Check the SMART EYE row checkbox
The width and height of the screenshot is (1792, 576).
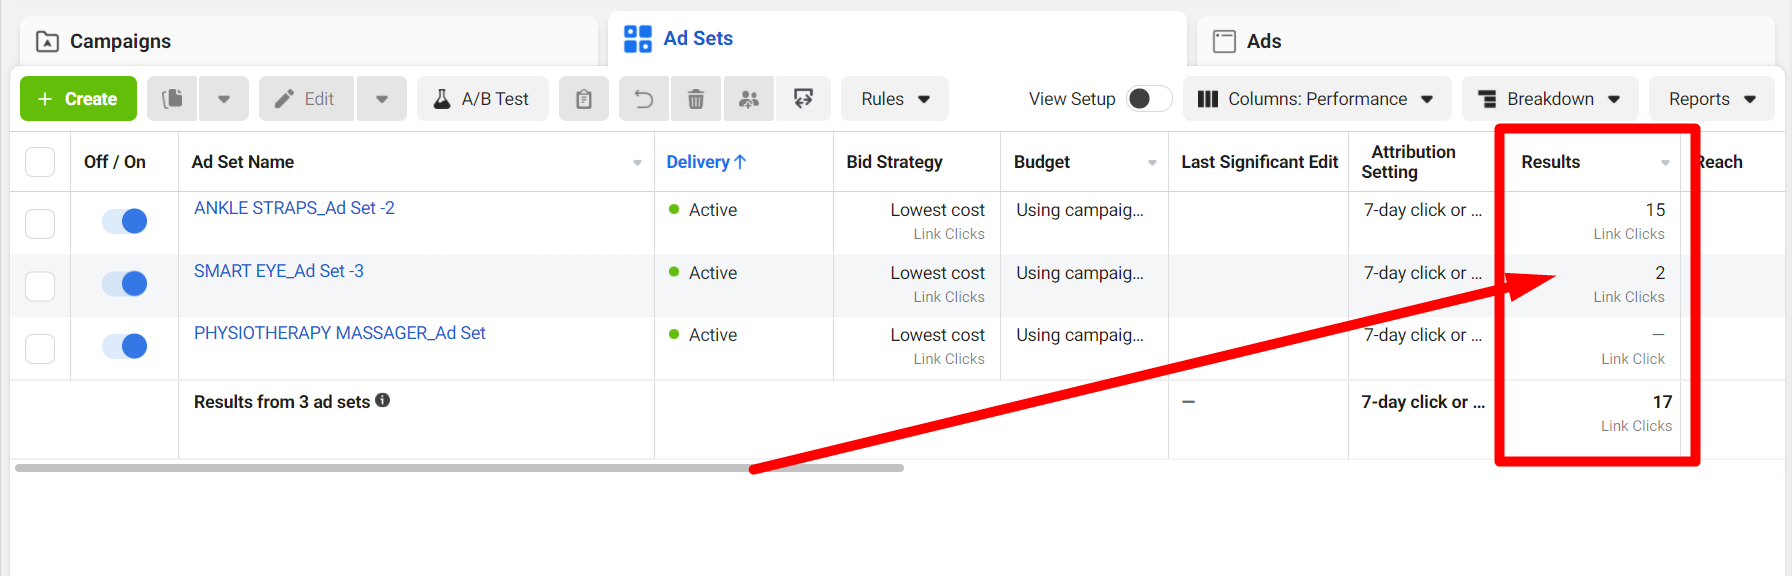coord(40,286)
